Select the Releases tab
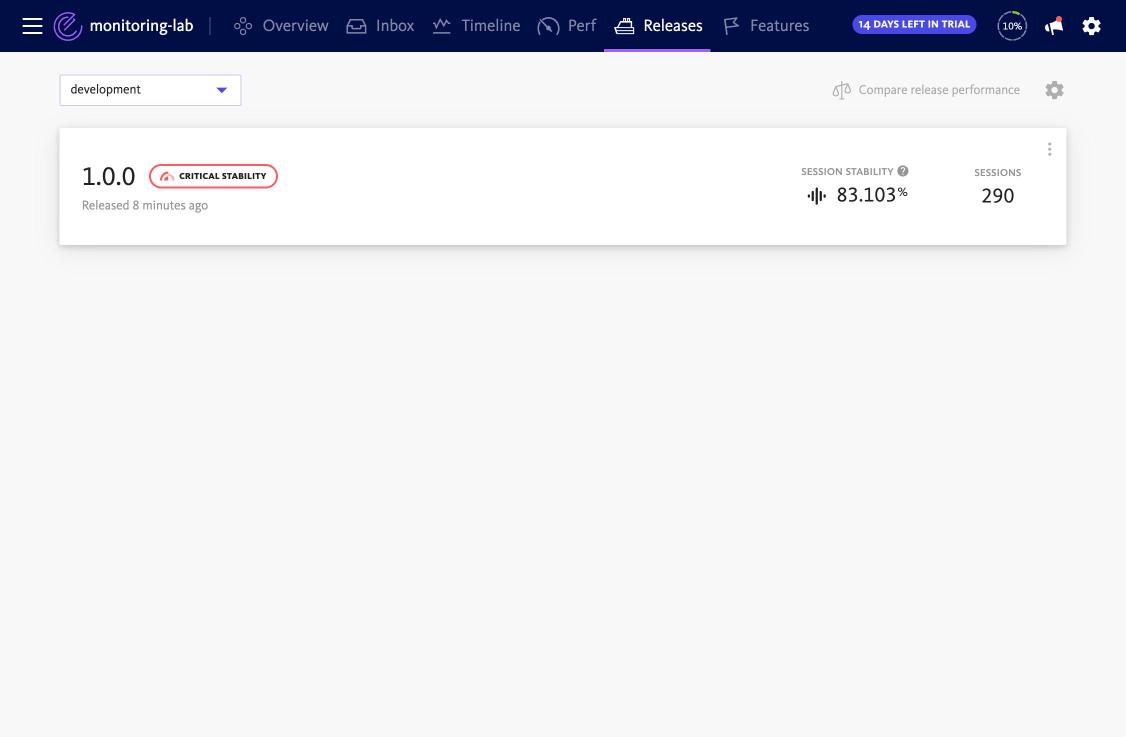Image resolution: width=1126 pixels, height=737 pixels. [658, 26]
